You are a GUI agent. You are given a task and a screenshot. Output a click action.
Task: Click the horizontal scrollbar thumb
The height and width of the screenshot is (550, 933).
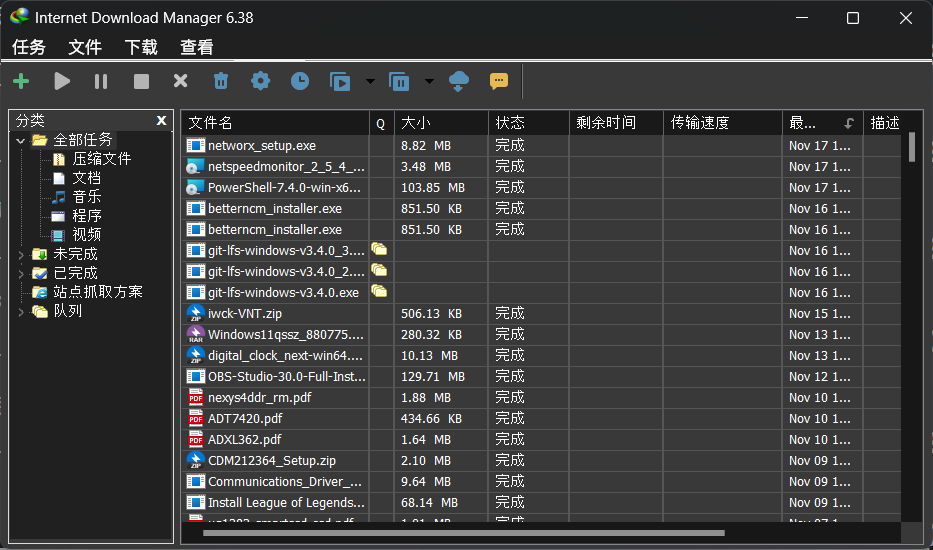pos(464,533)
